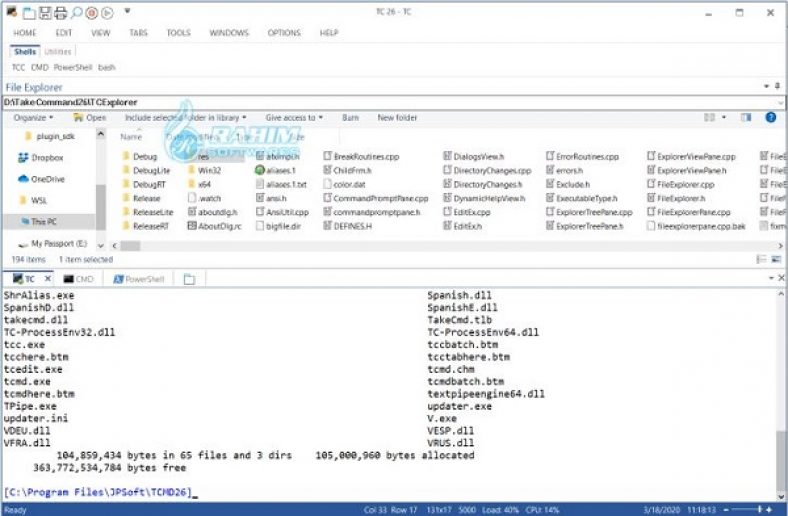Open the view options dropdown arrow
The height and width of the screenshot is (516, 788).
coord(724,118)
